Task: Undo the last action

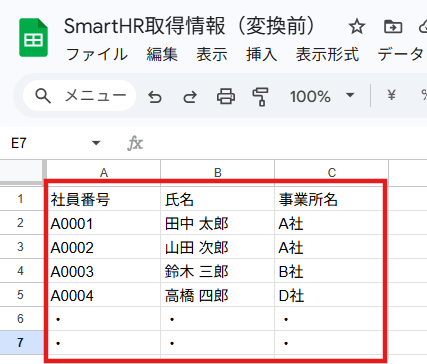Action: [155, 97]
